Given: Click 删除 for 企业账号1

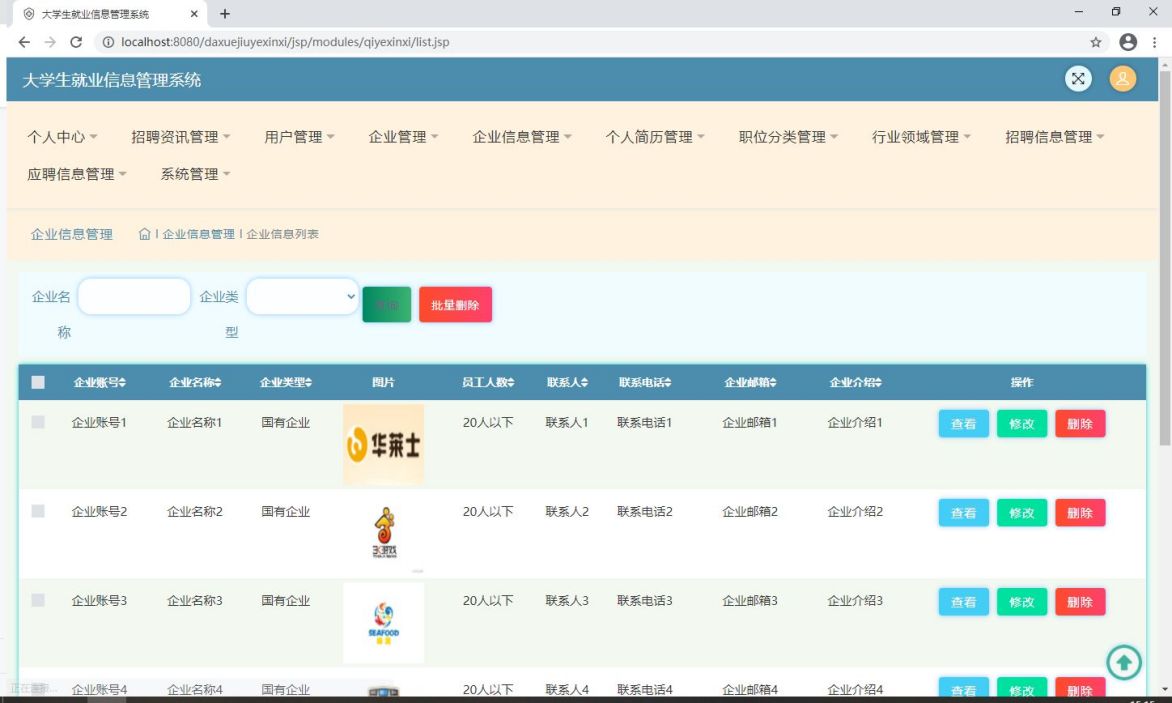Looking at the screenshot, I should click(1080, 424).
